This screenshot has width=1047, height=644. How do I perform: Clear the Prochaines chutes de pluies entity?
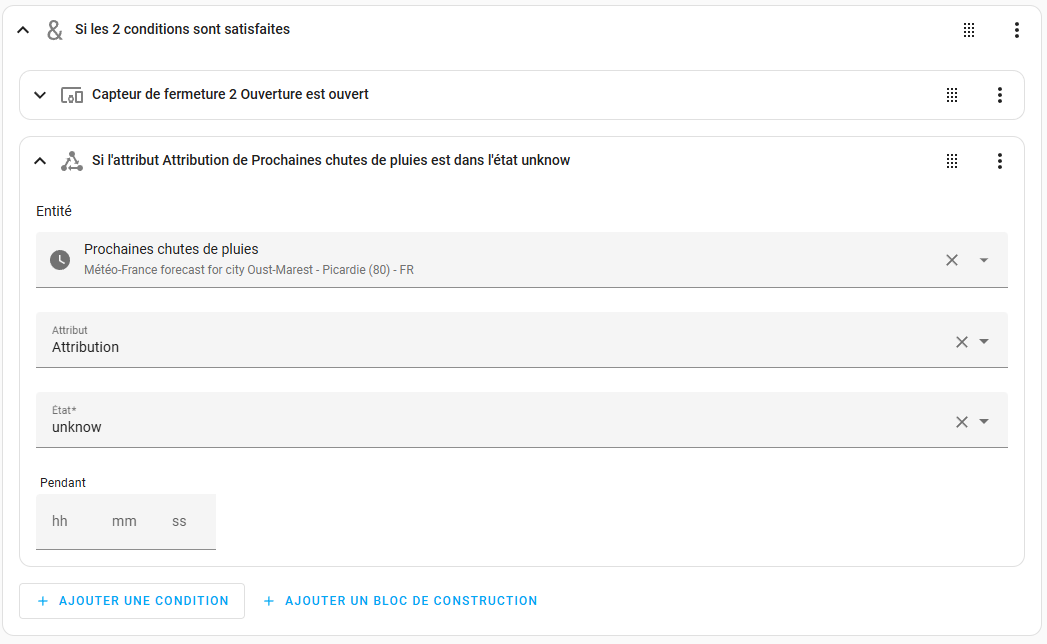[952, 260]
